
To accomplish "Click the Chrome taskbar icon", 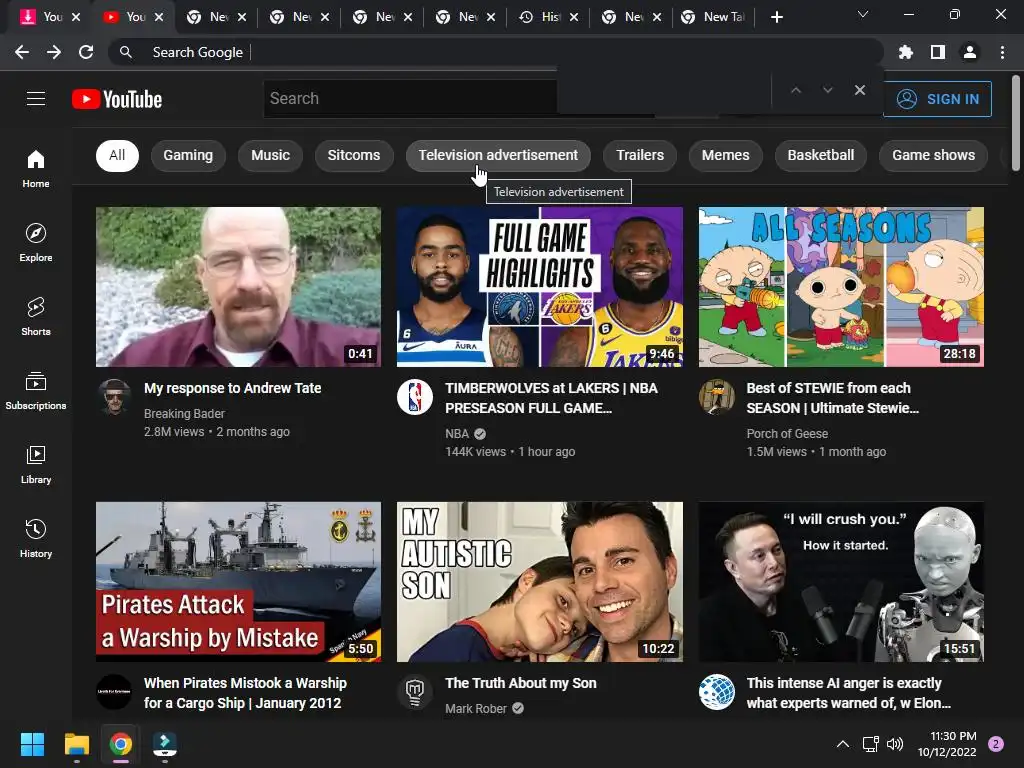I will [x=121, y=744].
